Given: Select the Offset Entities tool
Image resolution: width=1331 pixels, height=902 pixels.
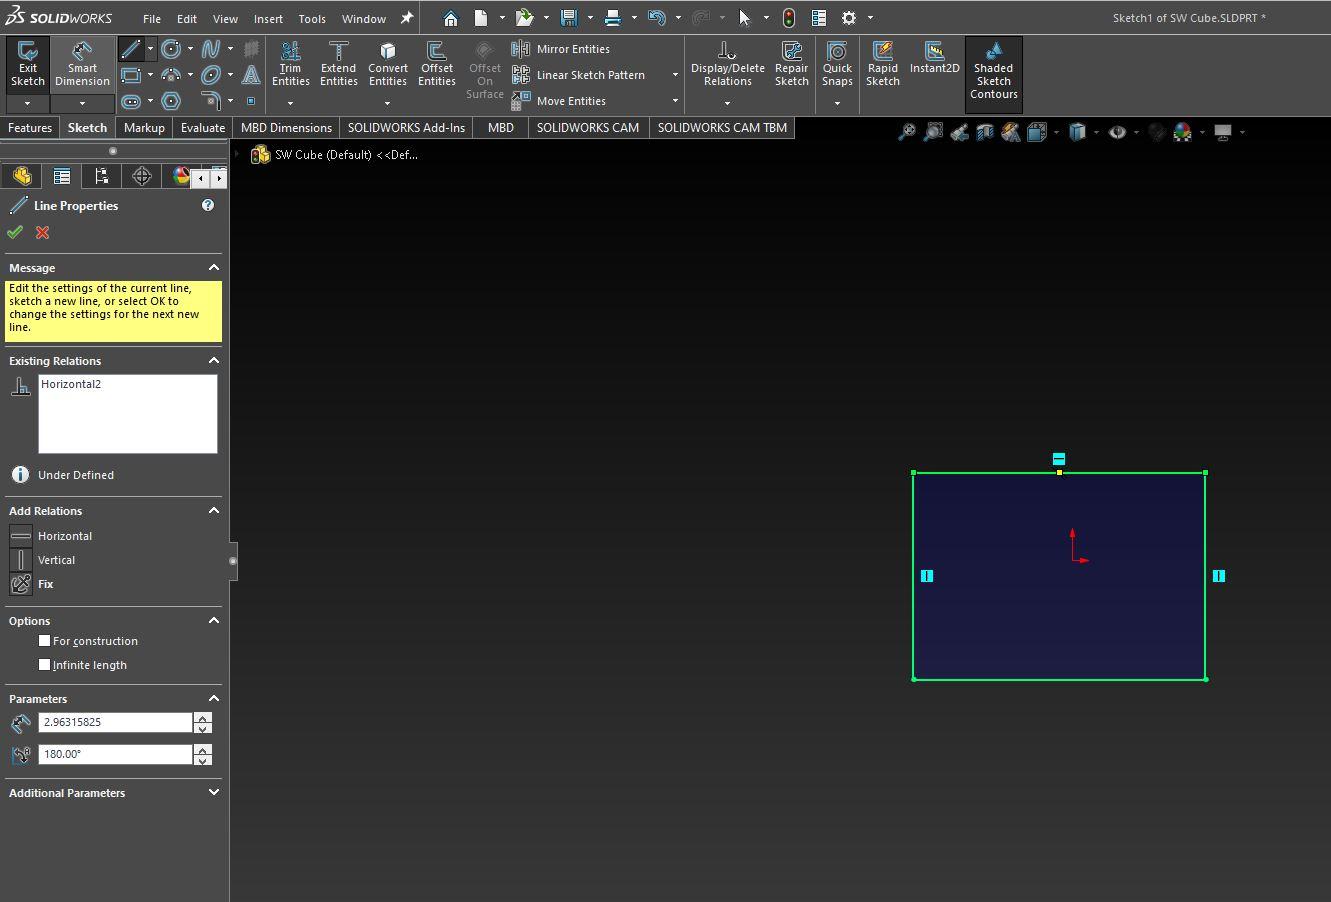Looking at the screenshot, I should 436,63.
